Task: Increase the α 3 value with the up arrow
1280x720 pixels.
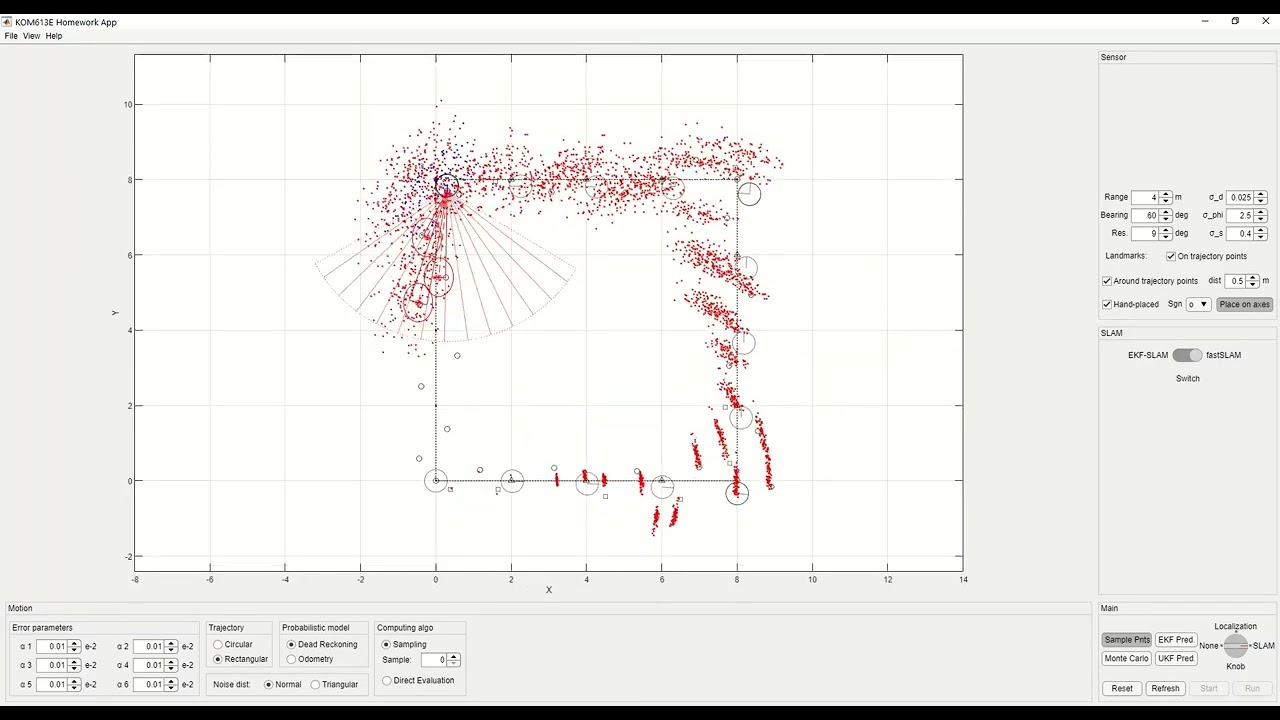Action: 74,663
